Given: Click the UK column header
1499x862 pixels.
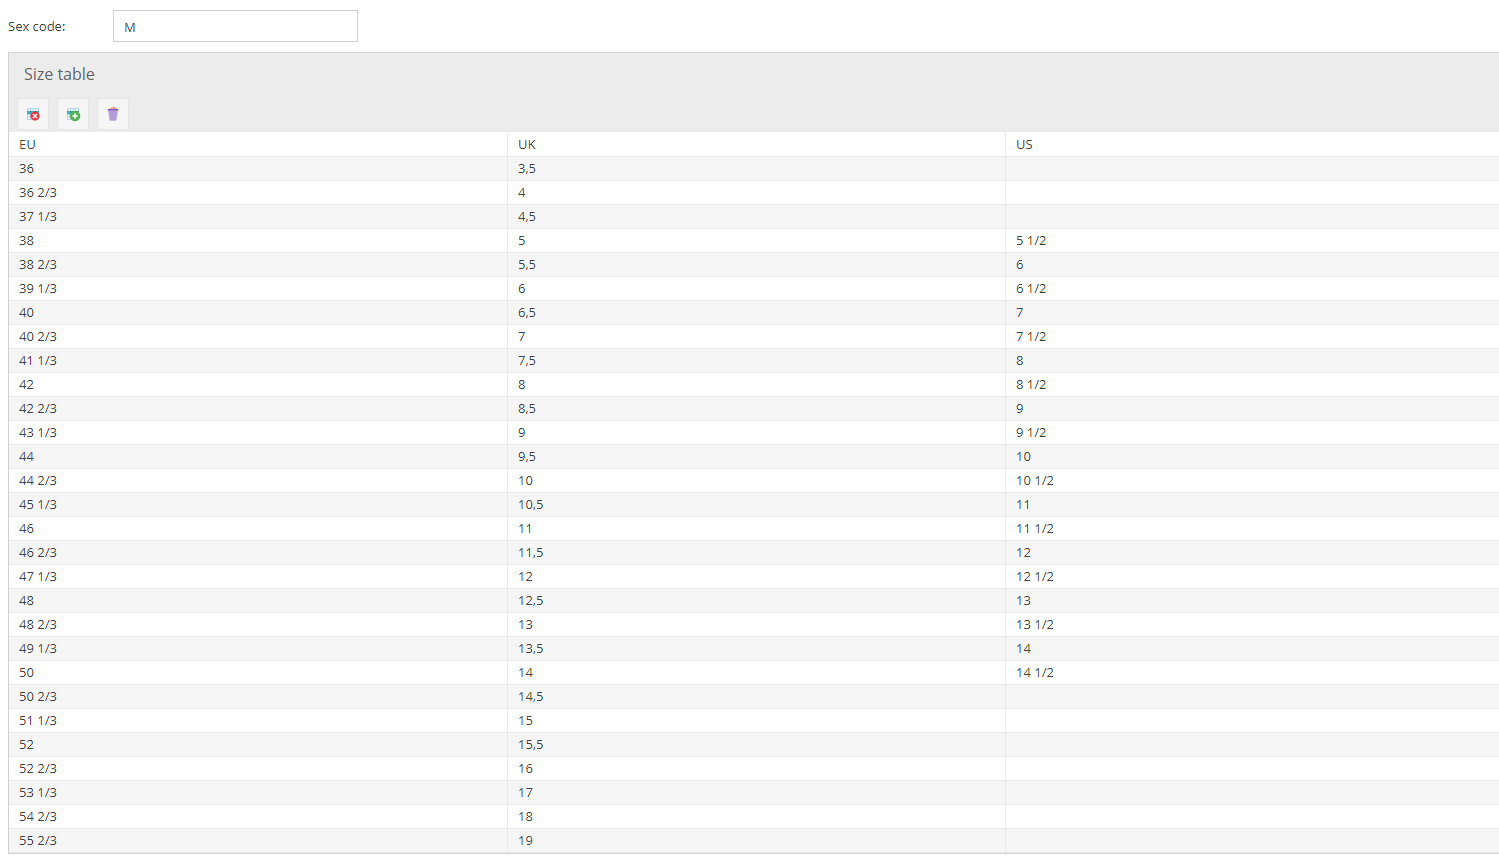Looking at the screenshot, I should click(x=756, y=144).
